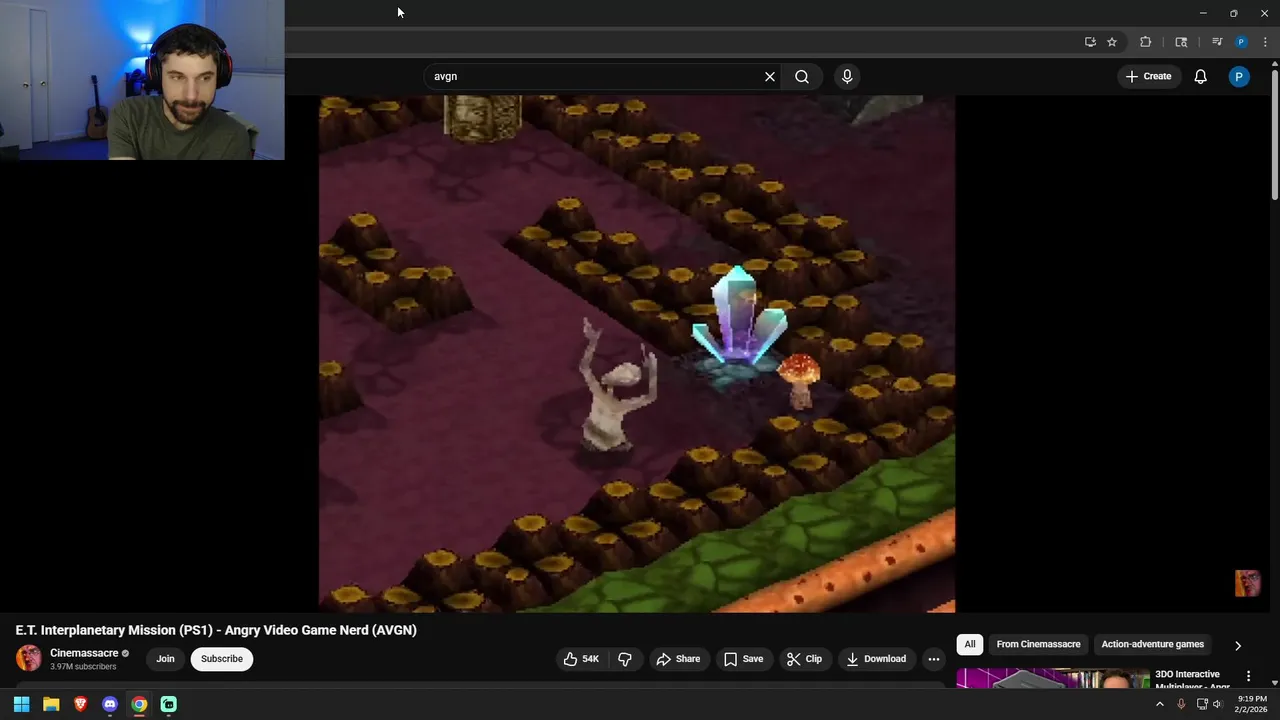Open Cinemassacre channel avatar
1280x720 pixels.
29,658
